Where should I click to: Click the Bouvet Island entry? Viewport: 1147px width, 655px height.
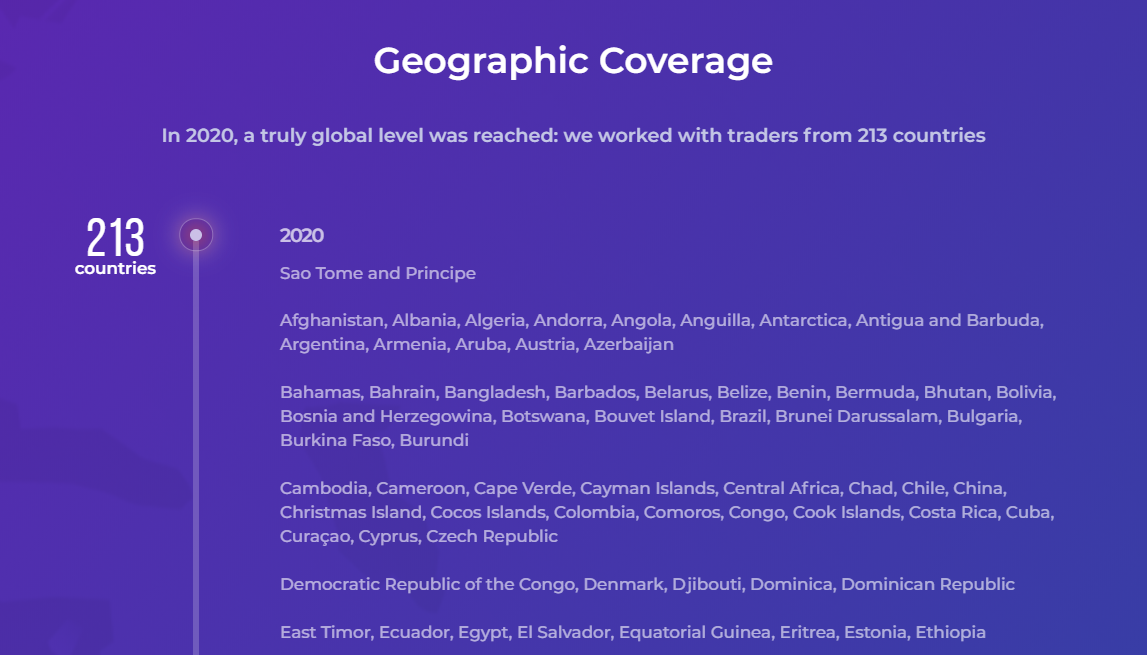653,416
